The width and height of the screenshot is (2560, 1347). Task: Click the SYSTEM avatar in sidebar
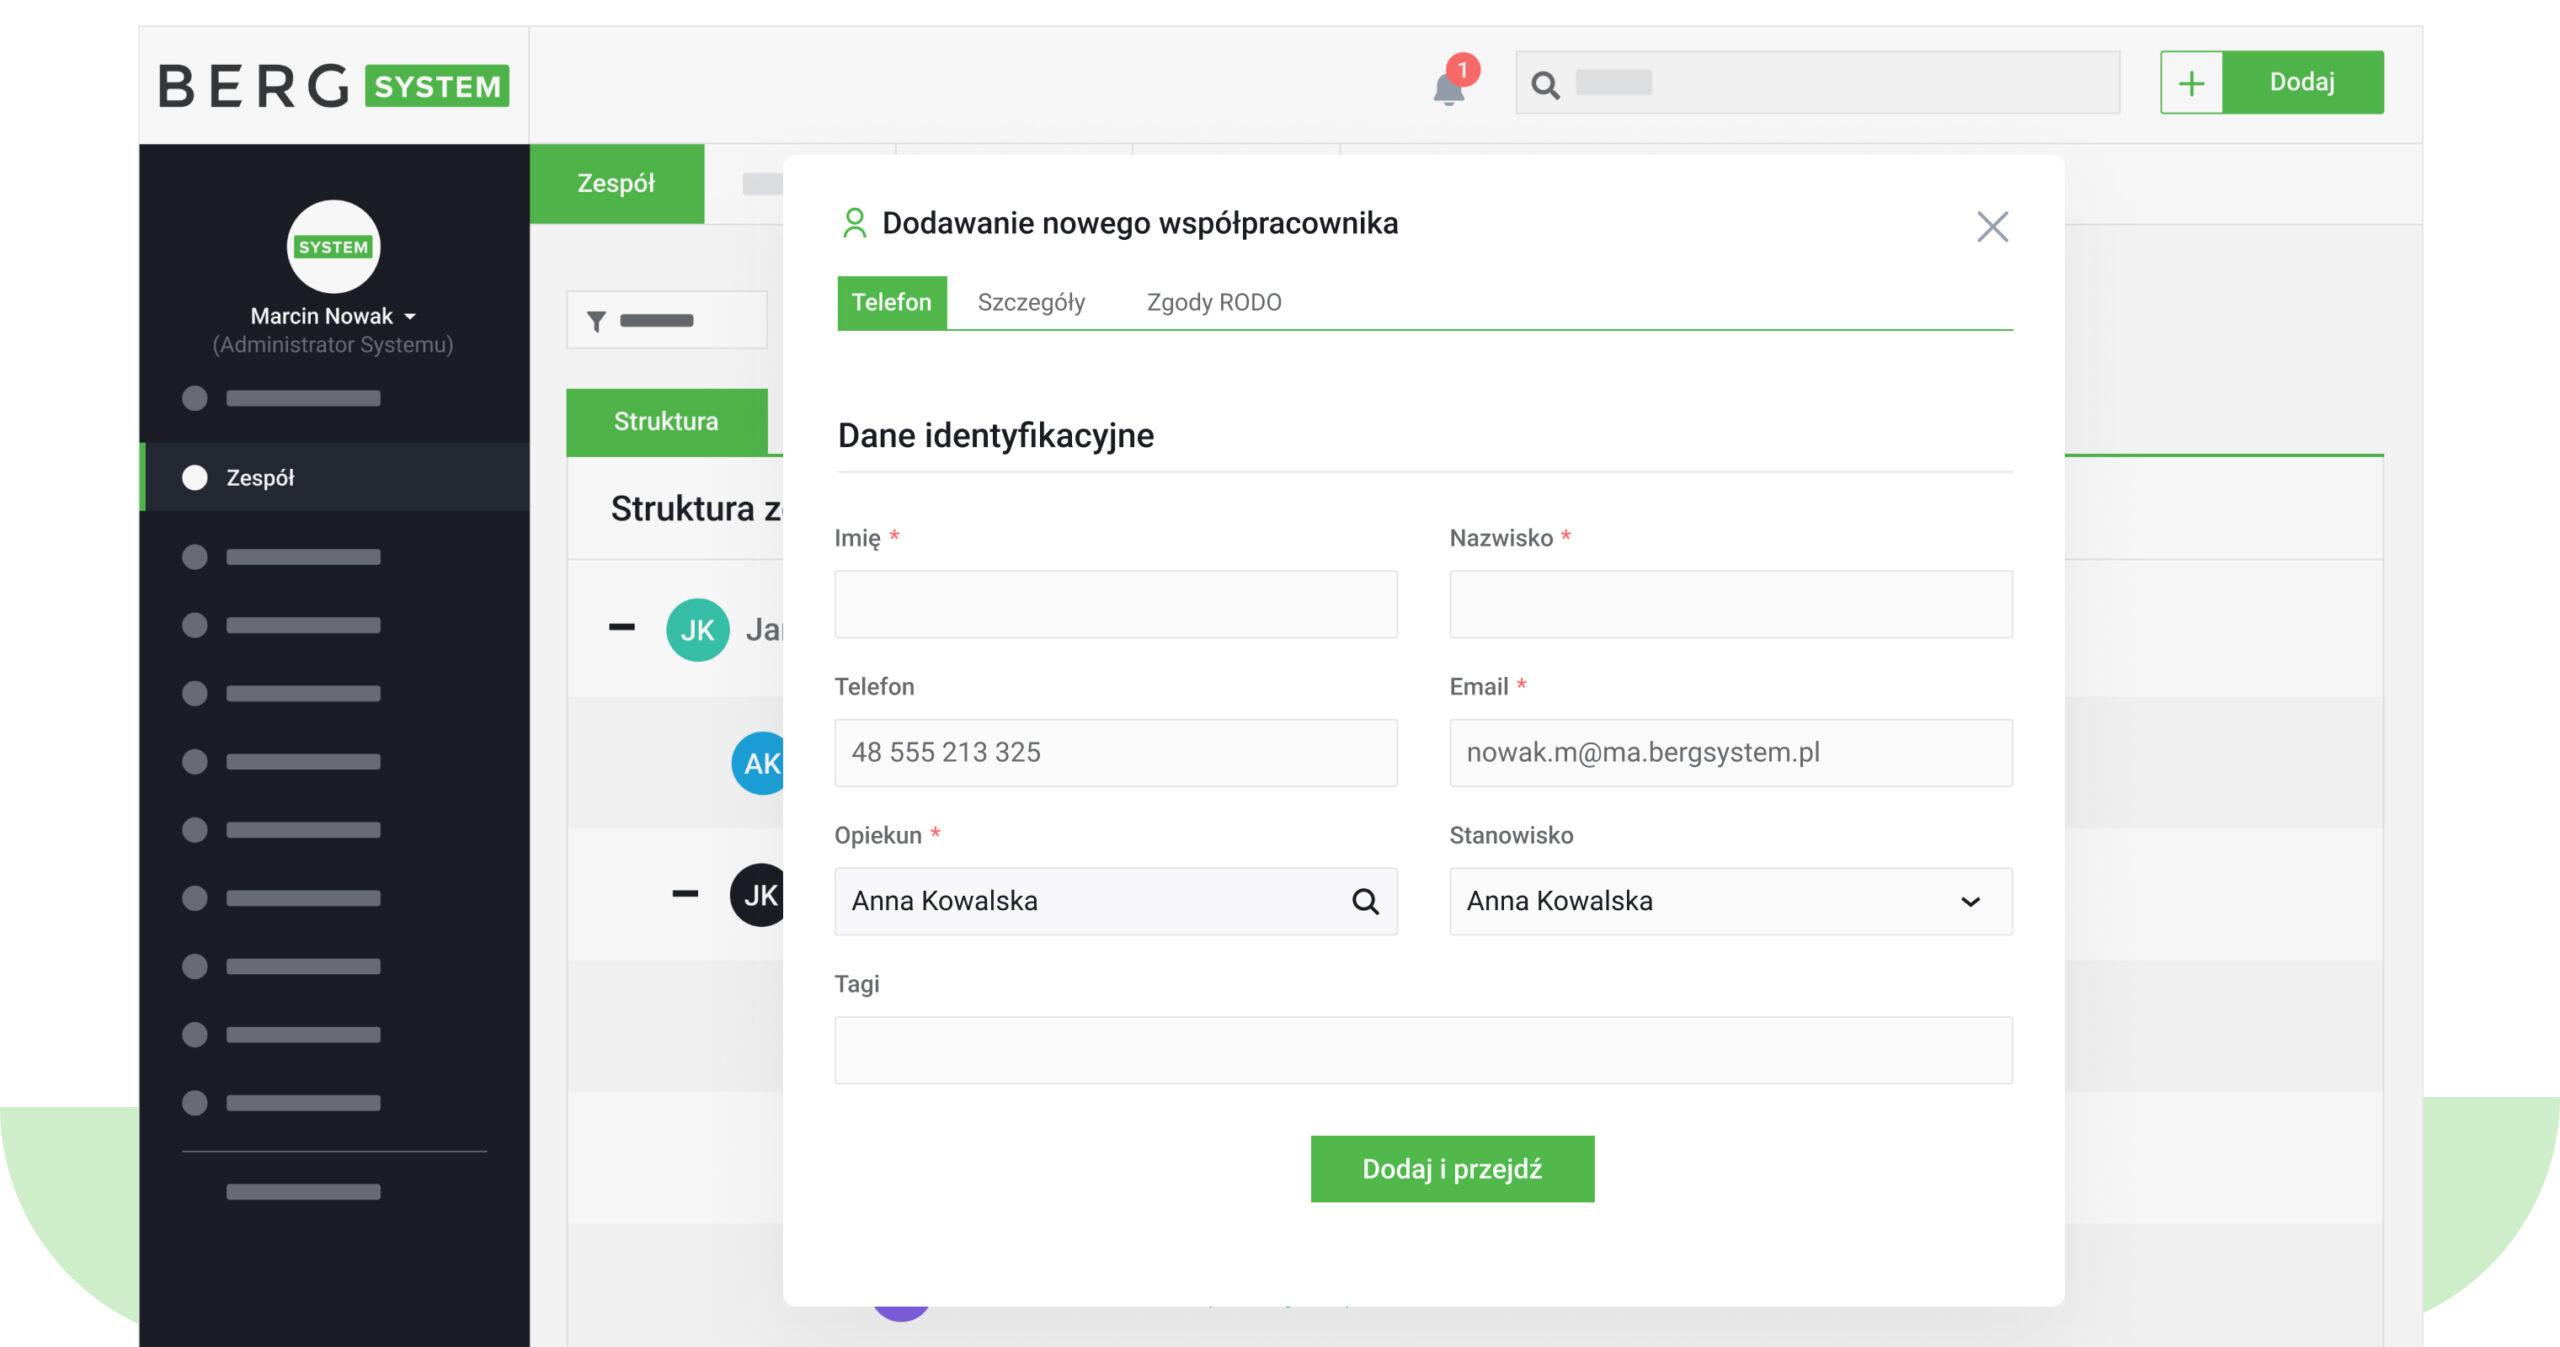[x=333, y=246]
